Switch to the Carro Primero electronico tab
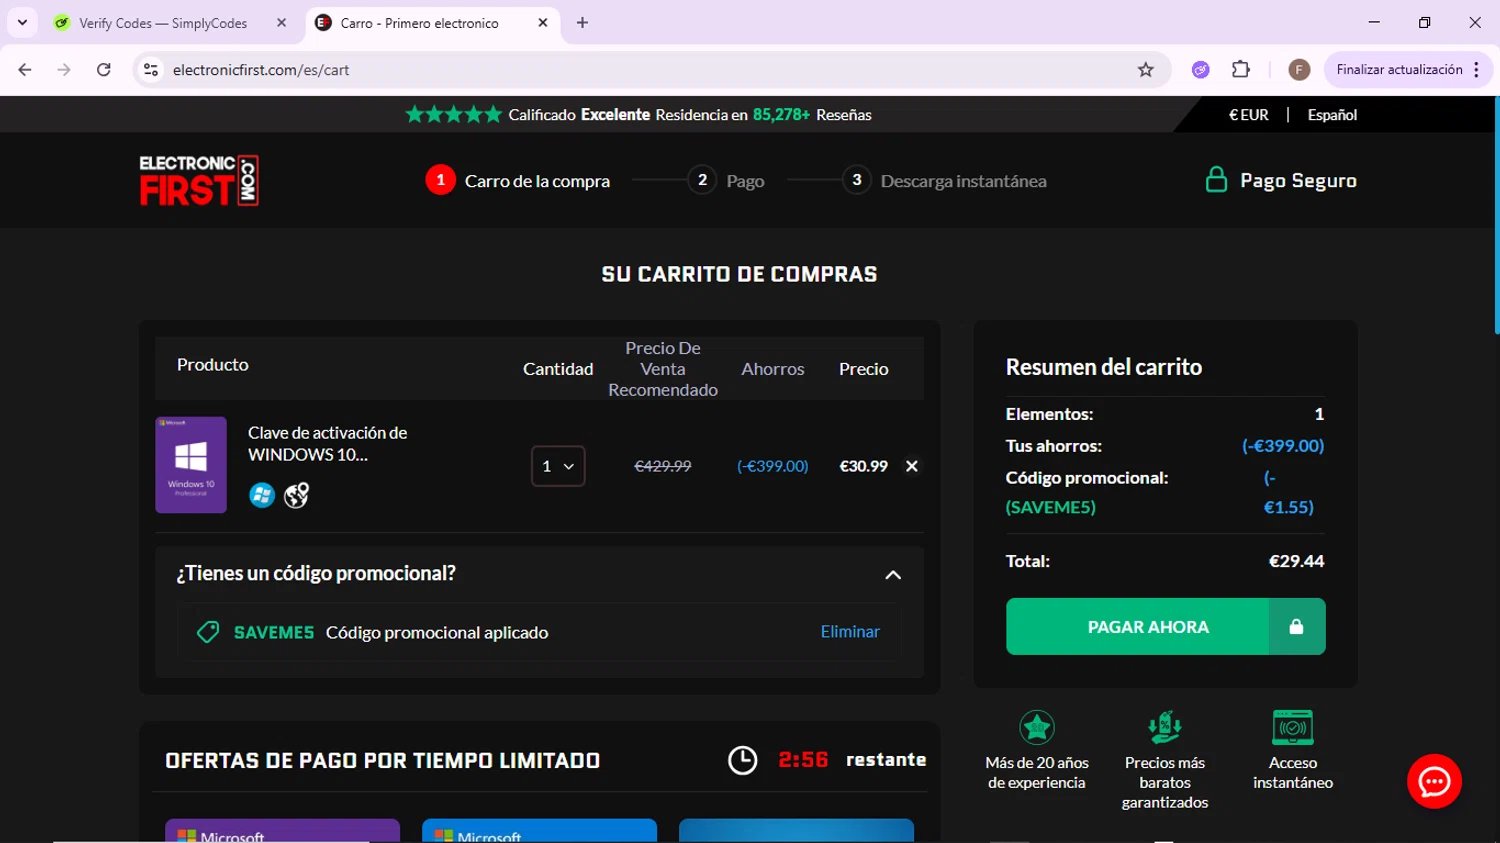This screenshot has height=843, width=1500. coord(432,23)
